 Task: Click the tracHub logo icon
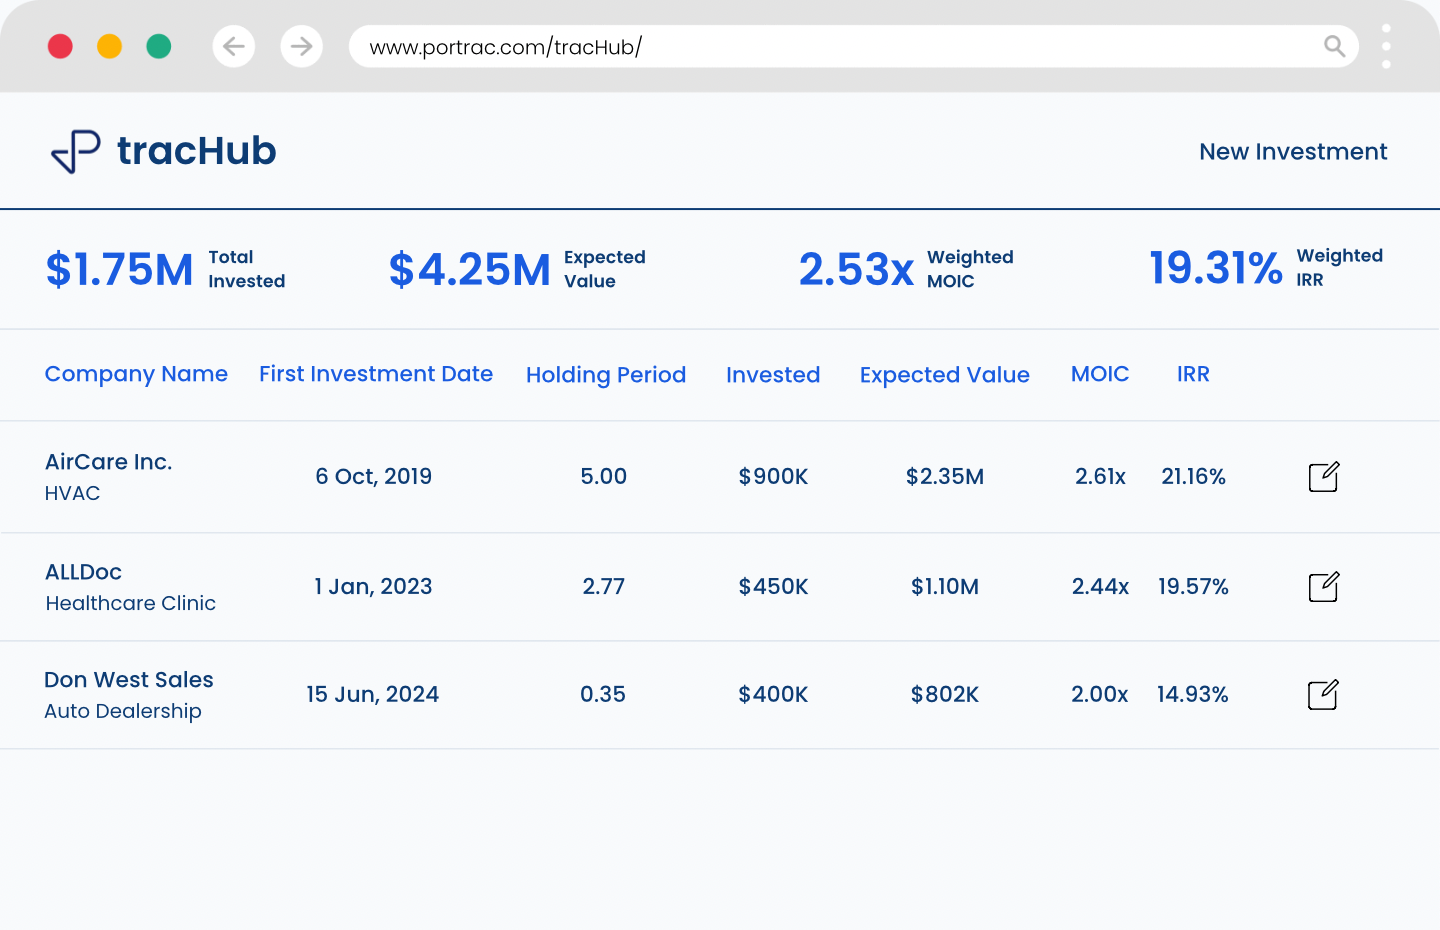pos(76,152)
